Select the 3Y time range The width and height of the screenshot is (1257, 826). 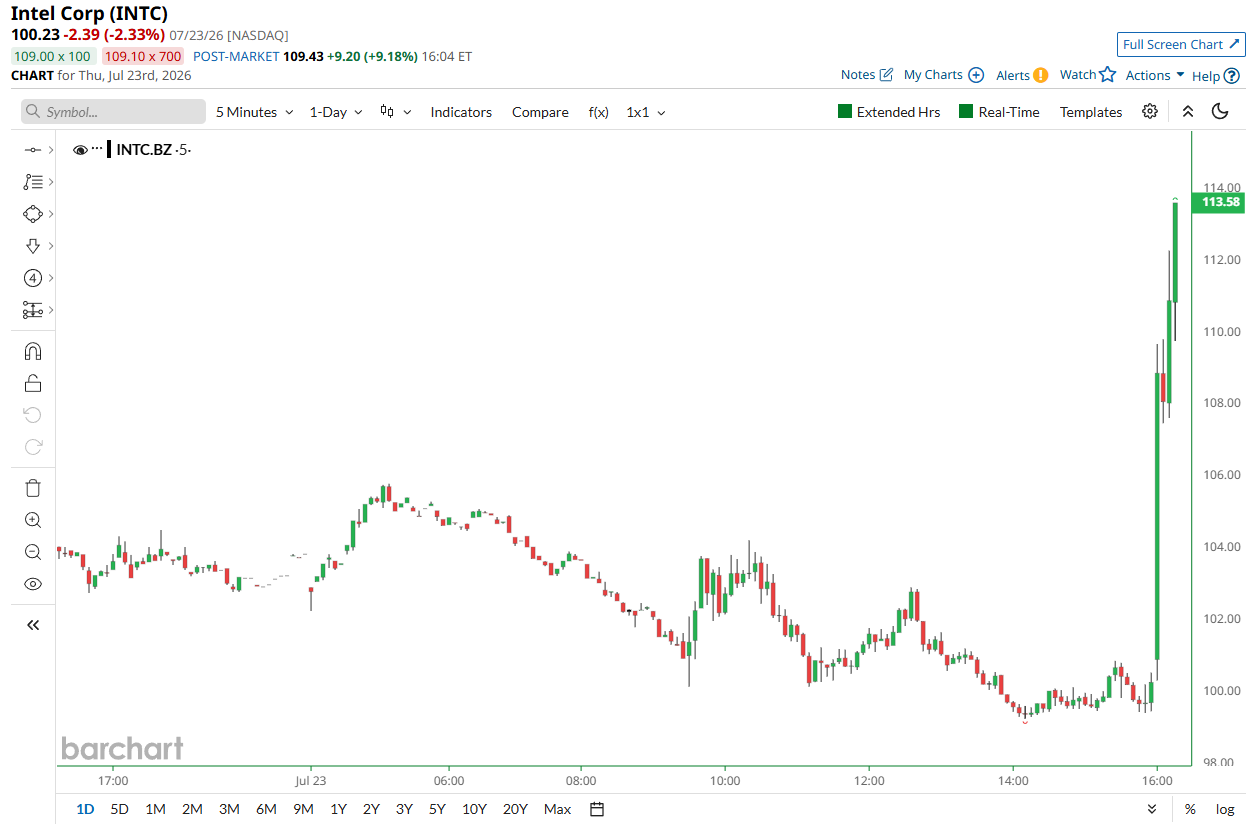pos(404,809)
